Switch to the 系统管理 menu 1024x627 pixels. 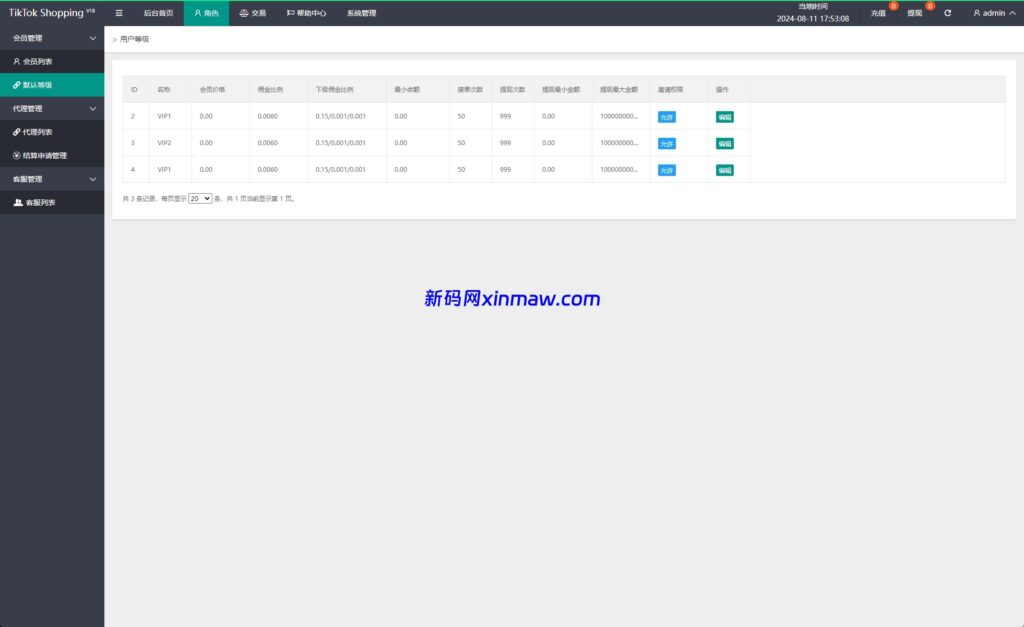(359, 13)
